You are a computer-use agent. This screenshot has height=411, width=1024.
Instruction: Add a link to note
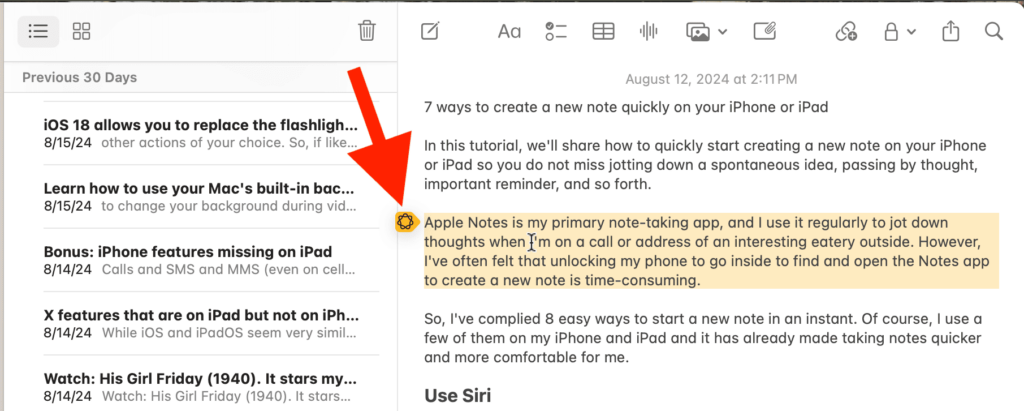846,31
